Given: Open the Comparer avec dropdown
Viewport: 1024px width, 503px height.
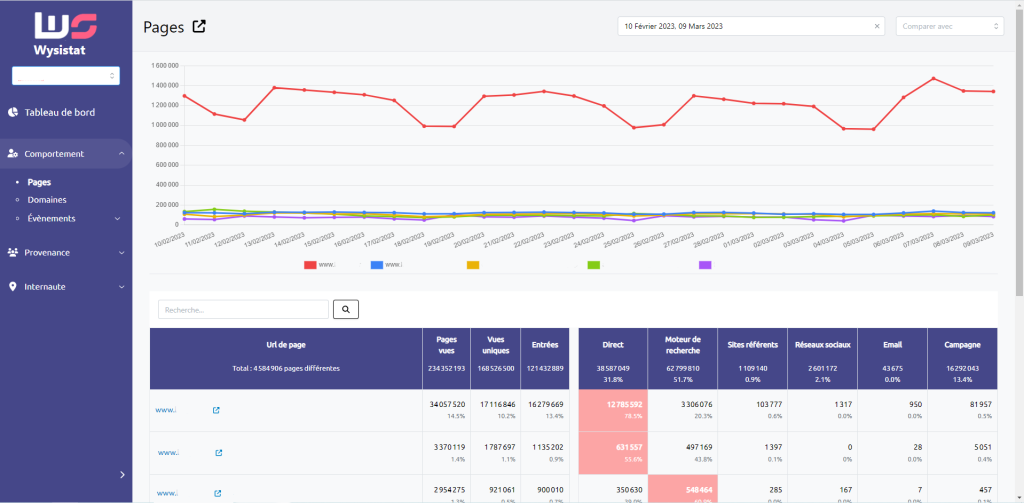Looking at the screenshot, I should 949,27.
